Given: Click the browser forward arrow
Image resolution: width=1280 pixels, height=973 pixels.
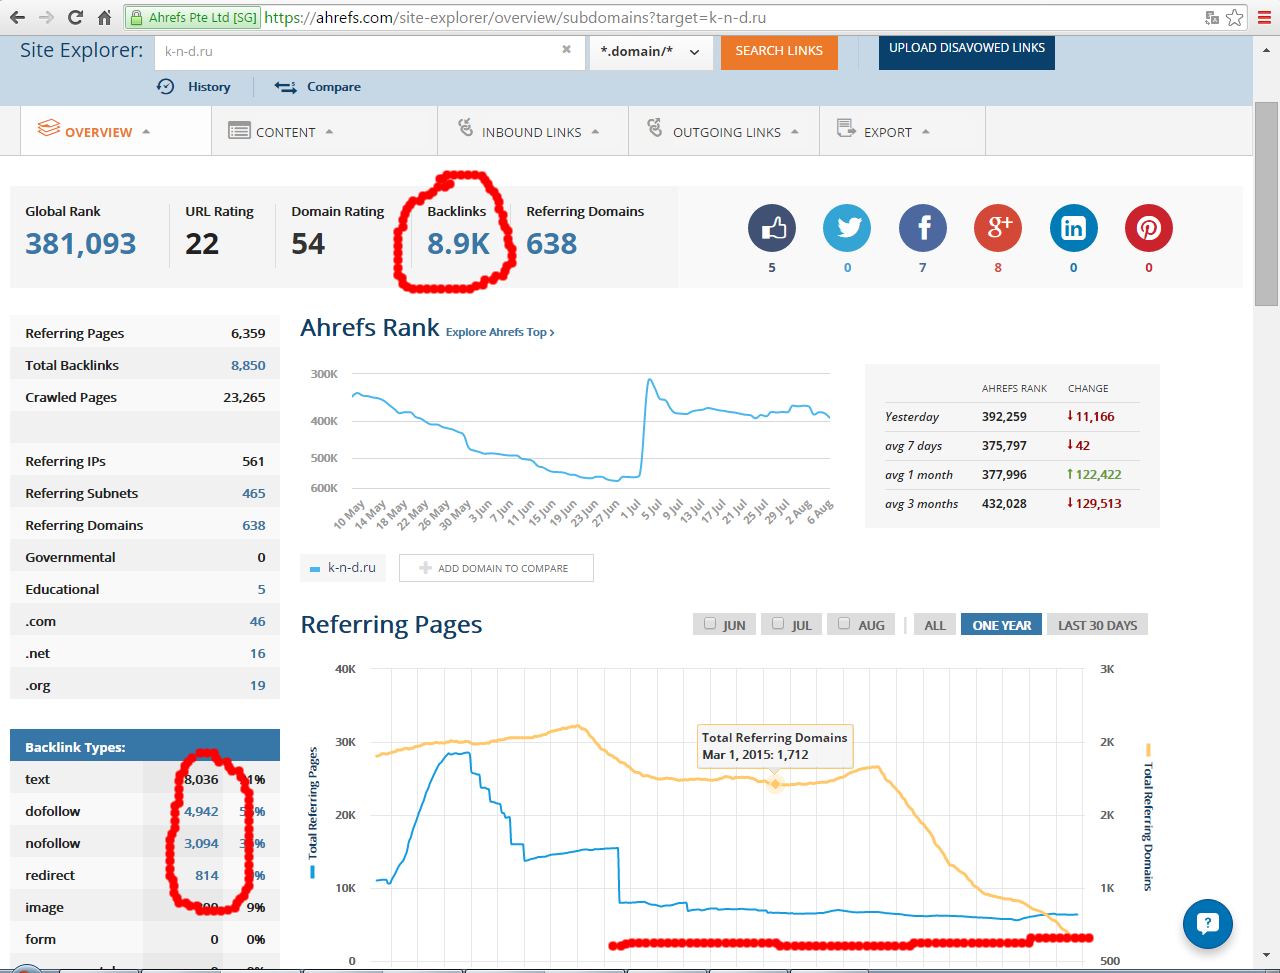Looking at the screenshot, I should coord(46,17).
